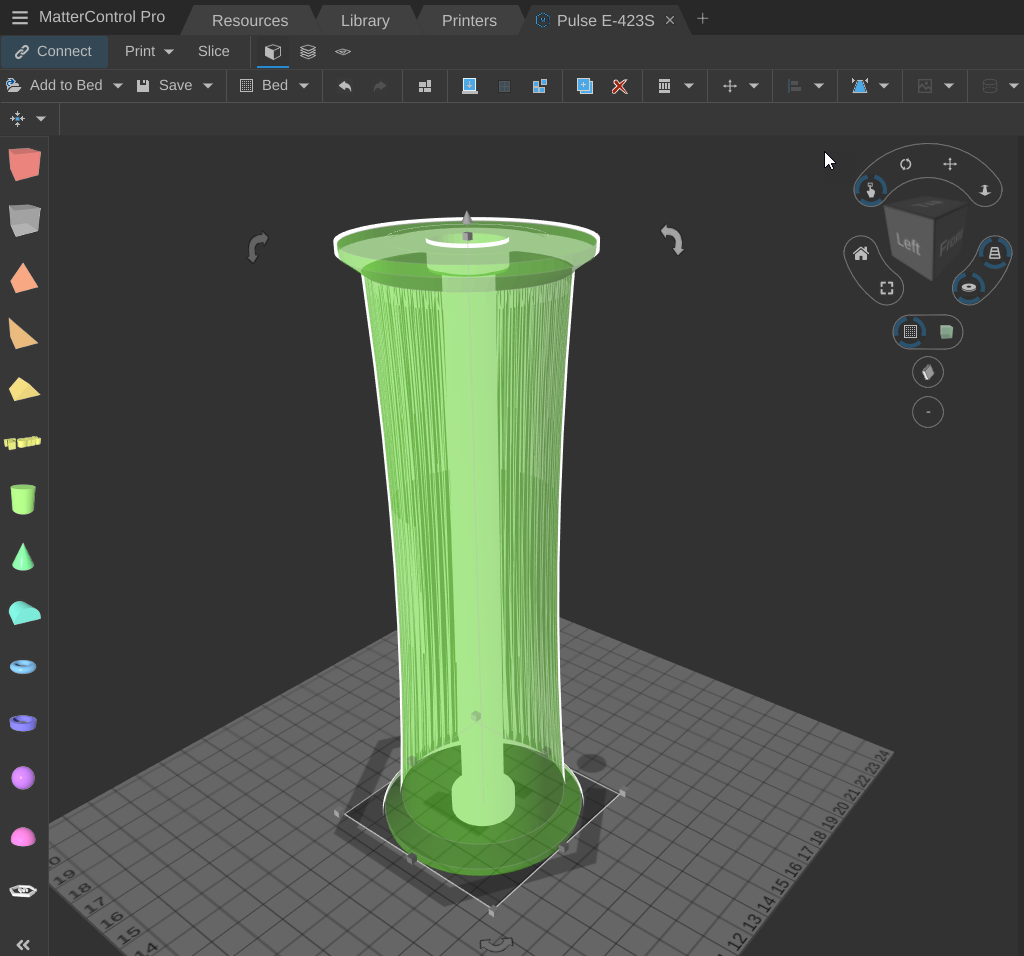Connect to the printer

[54, 52]
